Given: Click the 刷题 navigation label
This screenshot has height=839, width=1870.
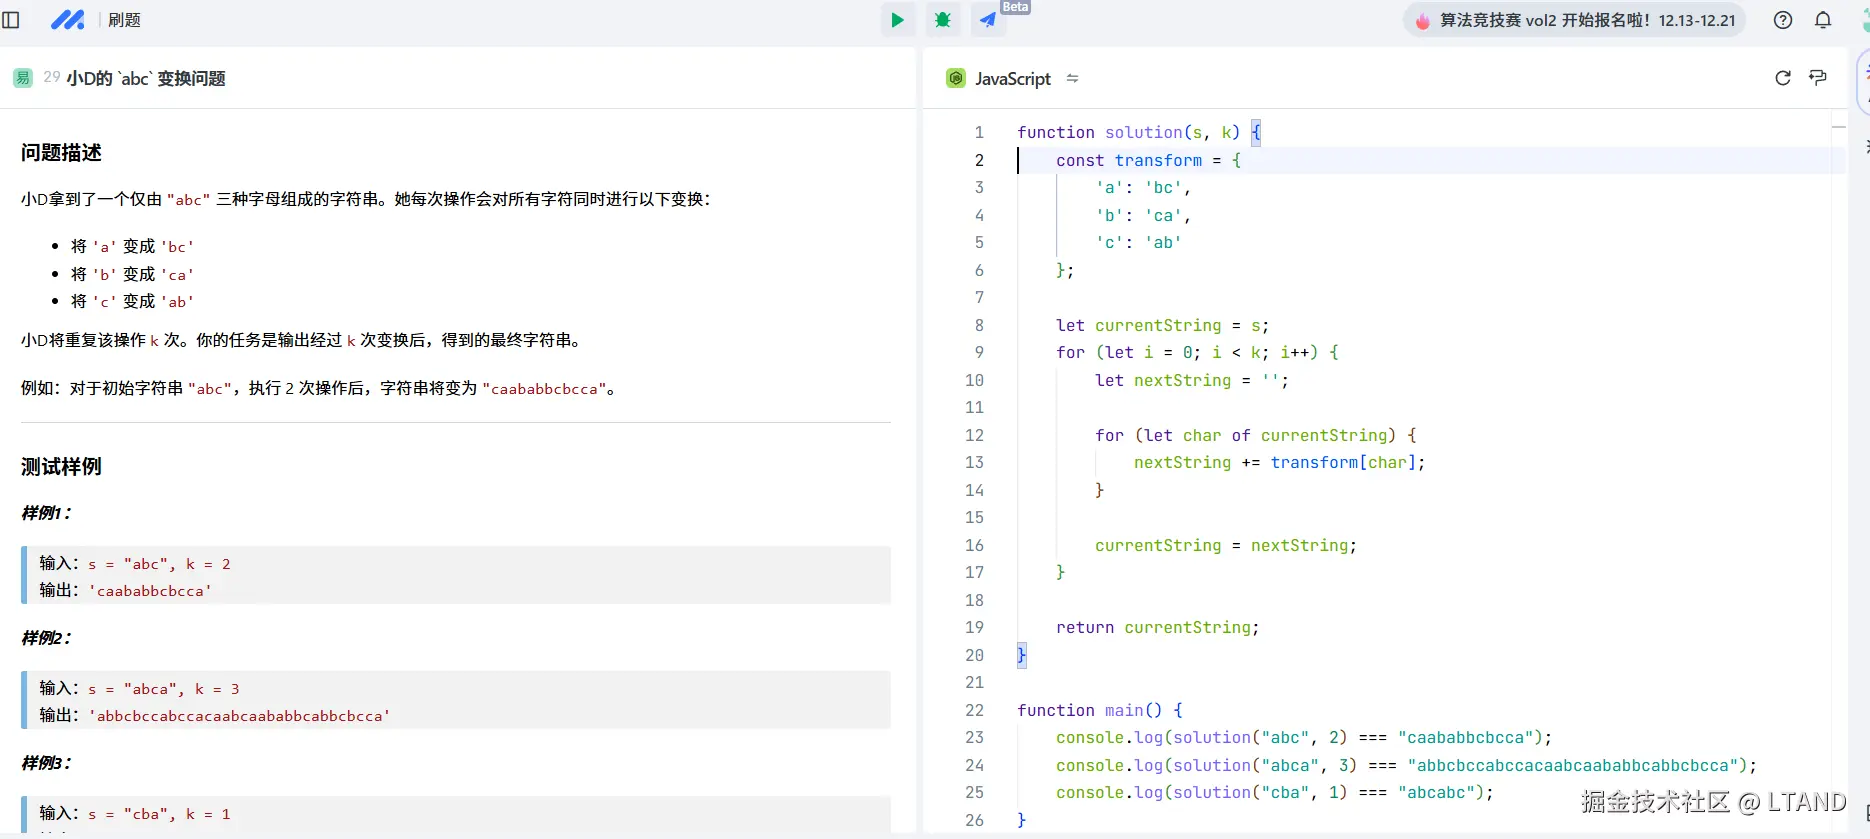Looking at the screenshot, I should tap(124, 20).
